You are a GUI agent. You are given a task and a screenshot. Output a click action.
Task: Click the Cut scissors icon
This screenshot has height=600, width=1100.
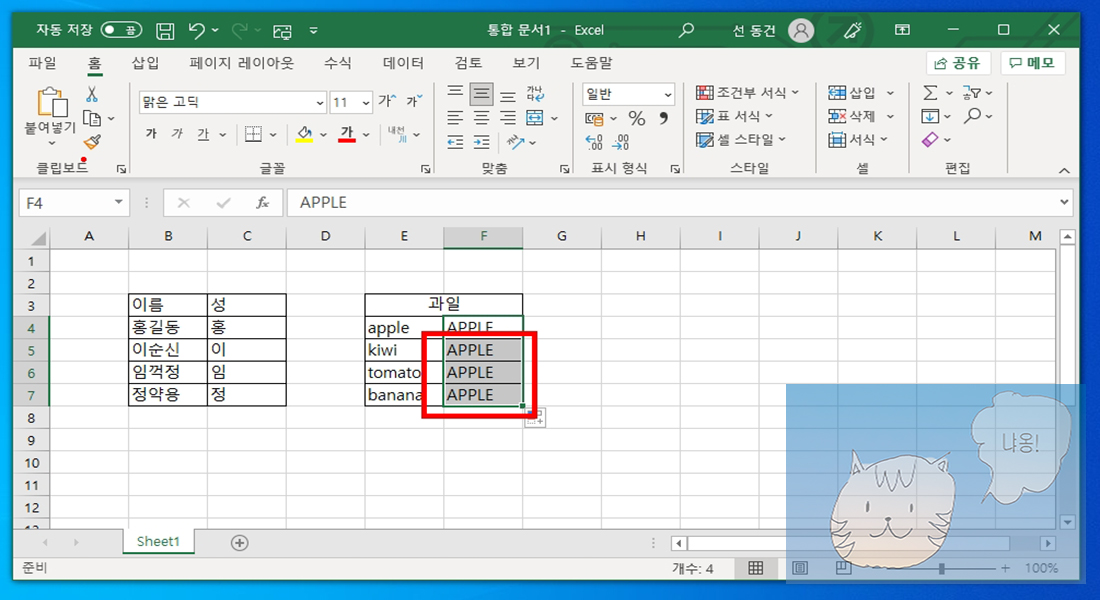click(x=91, y=94)
